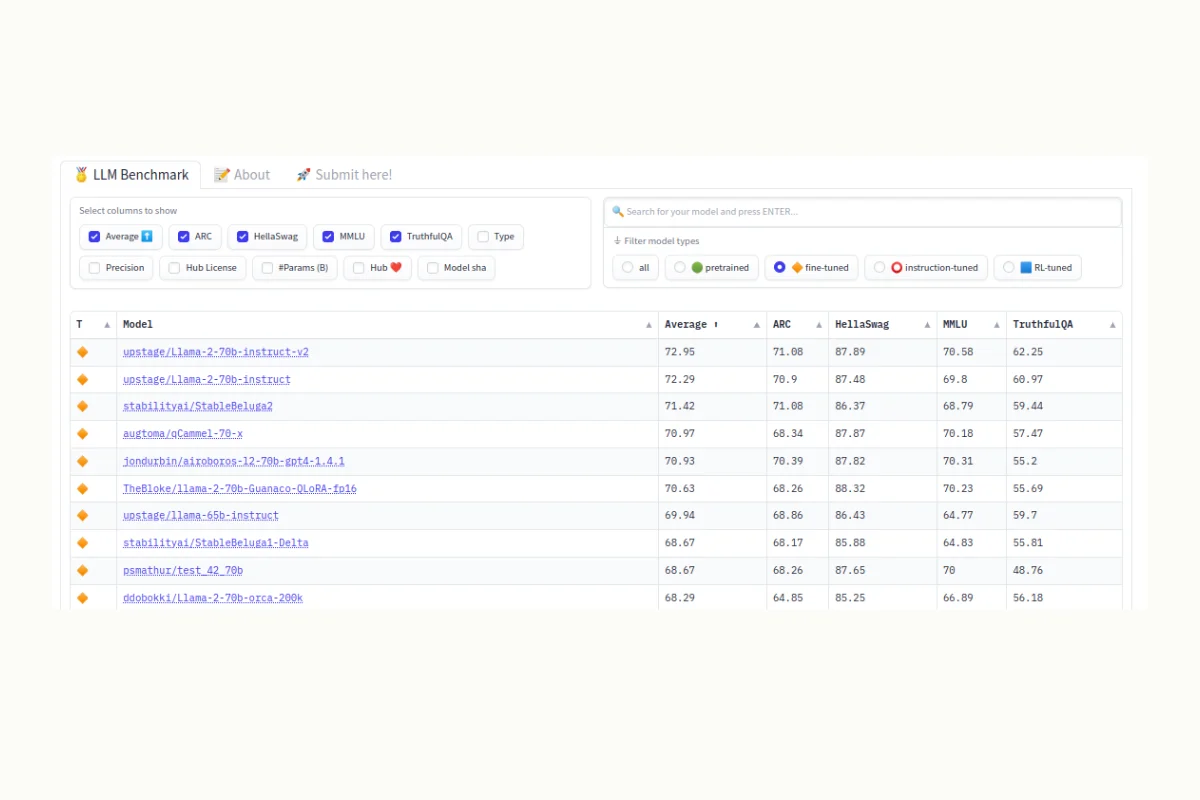Open upstage/Llama-2-70b-instruct model link
Image resolution: width=1200 pixels, height=800 pixels.
click(x=207, y=380)
